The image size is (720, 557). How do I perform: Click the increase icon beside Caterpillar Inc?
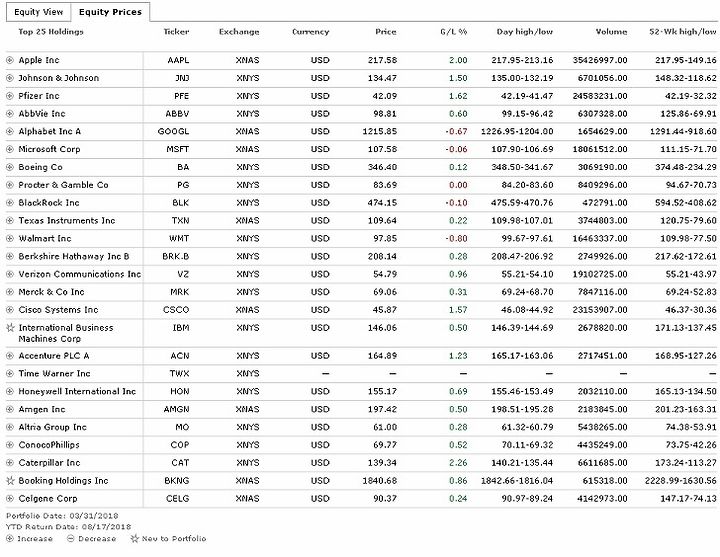point(10,463)
